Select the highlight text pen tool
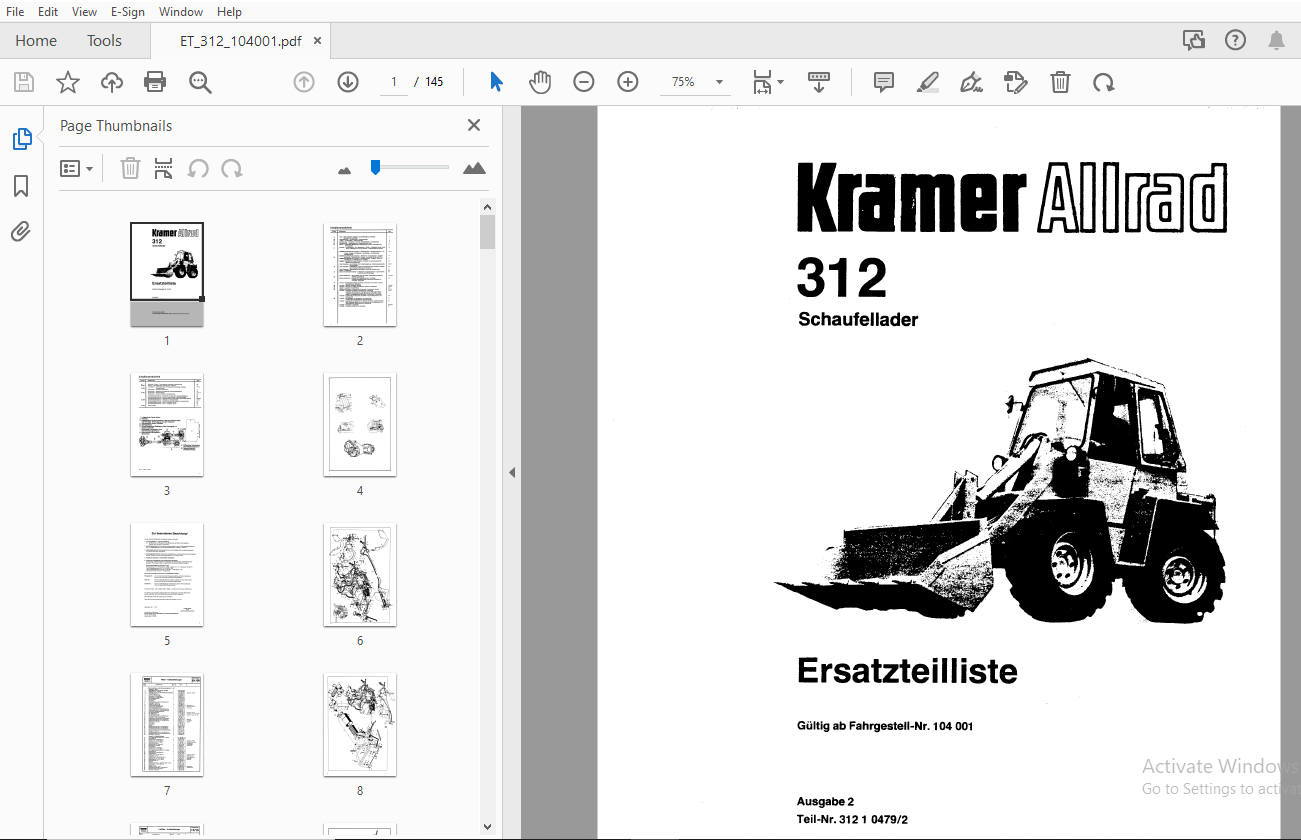This screenshot has height=840, width=1301. [928, 82]
